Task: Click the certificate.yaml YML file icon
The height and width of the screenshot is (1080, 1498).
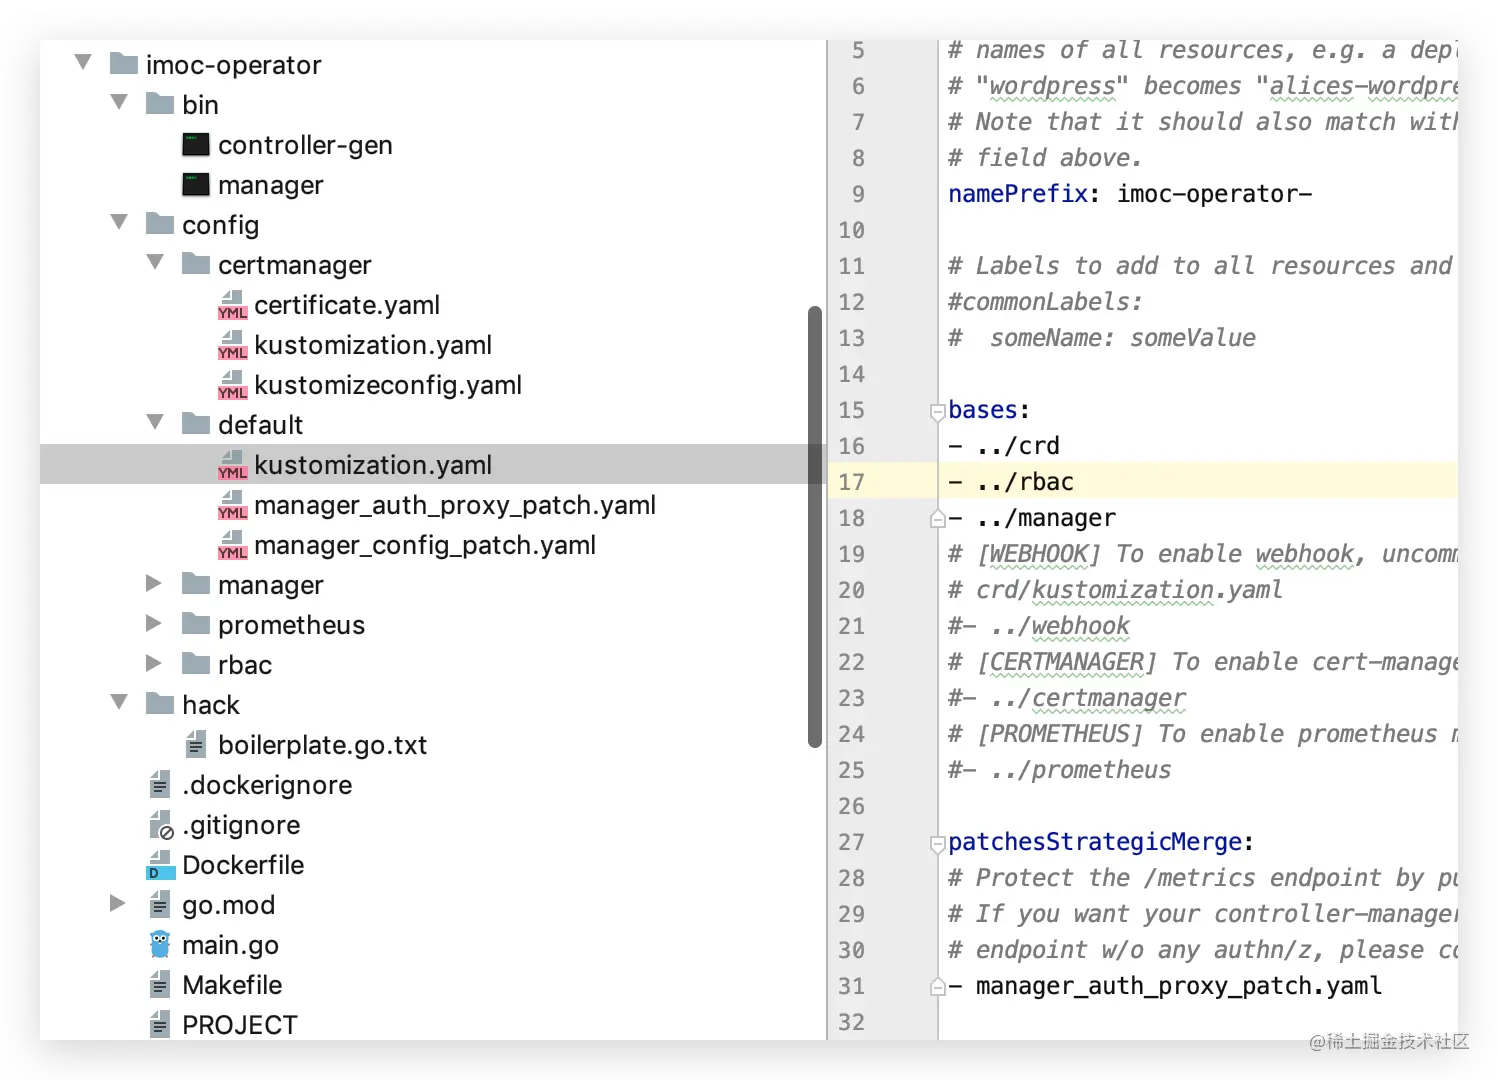Action: coord(232,305)
